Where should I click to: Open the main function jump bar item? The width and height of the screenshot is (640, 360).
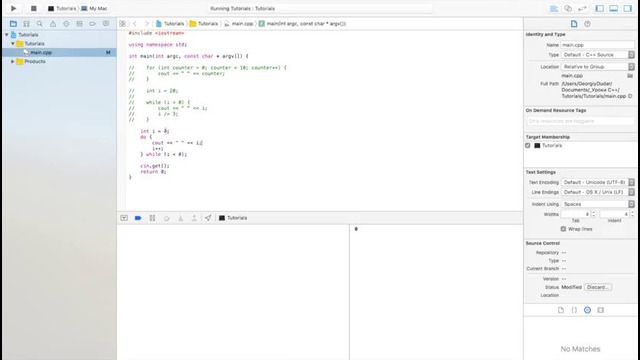coord(302,24)
